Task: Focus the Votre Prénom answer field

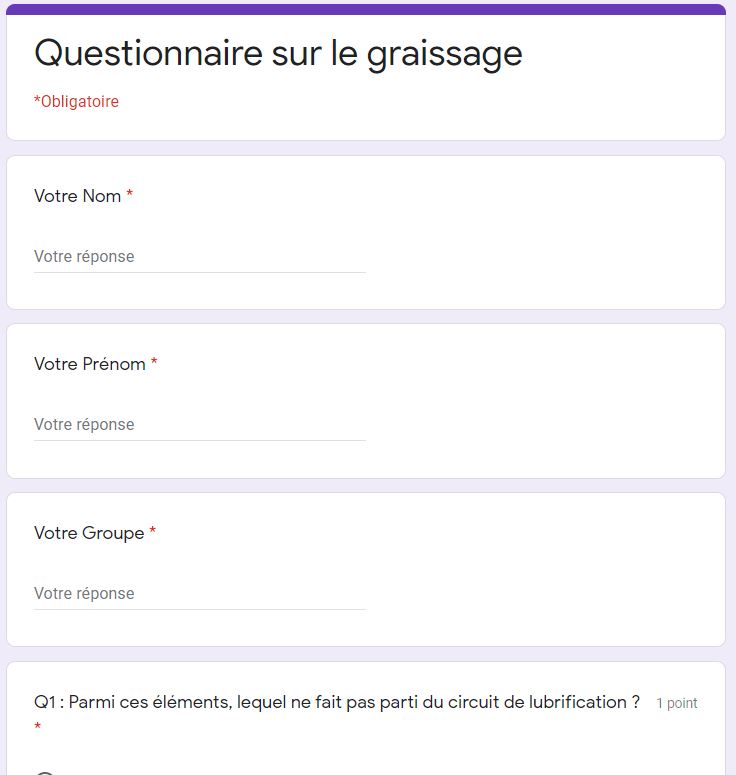Action: click(x=199, y=425)
